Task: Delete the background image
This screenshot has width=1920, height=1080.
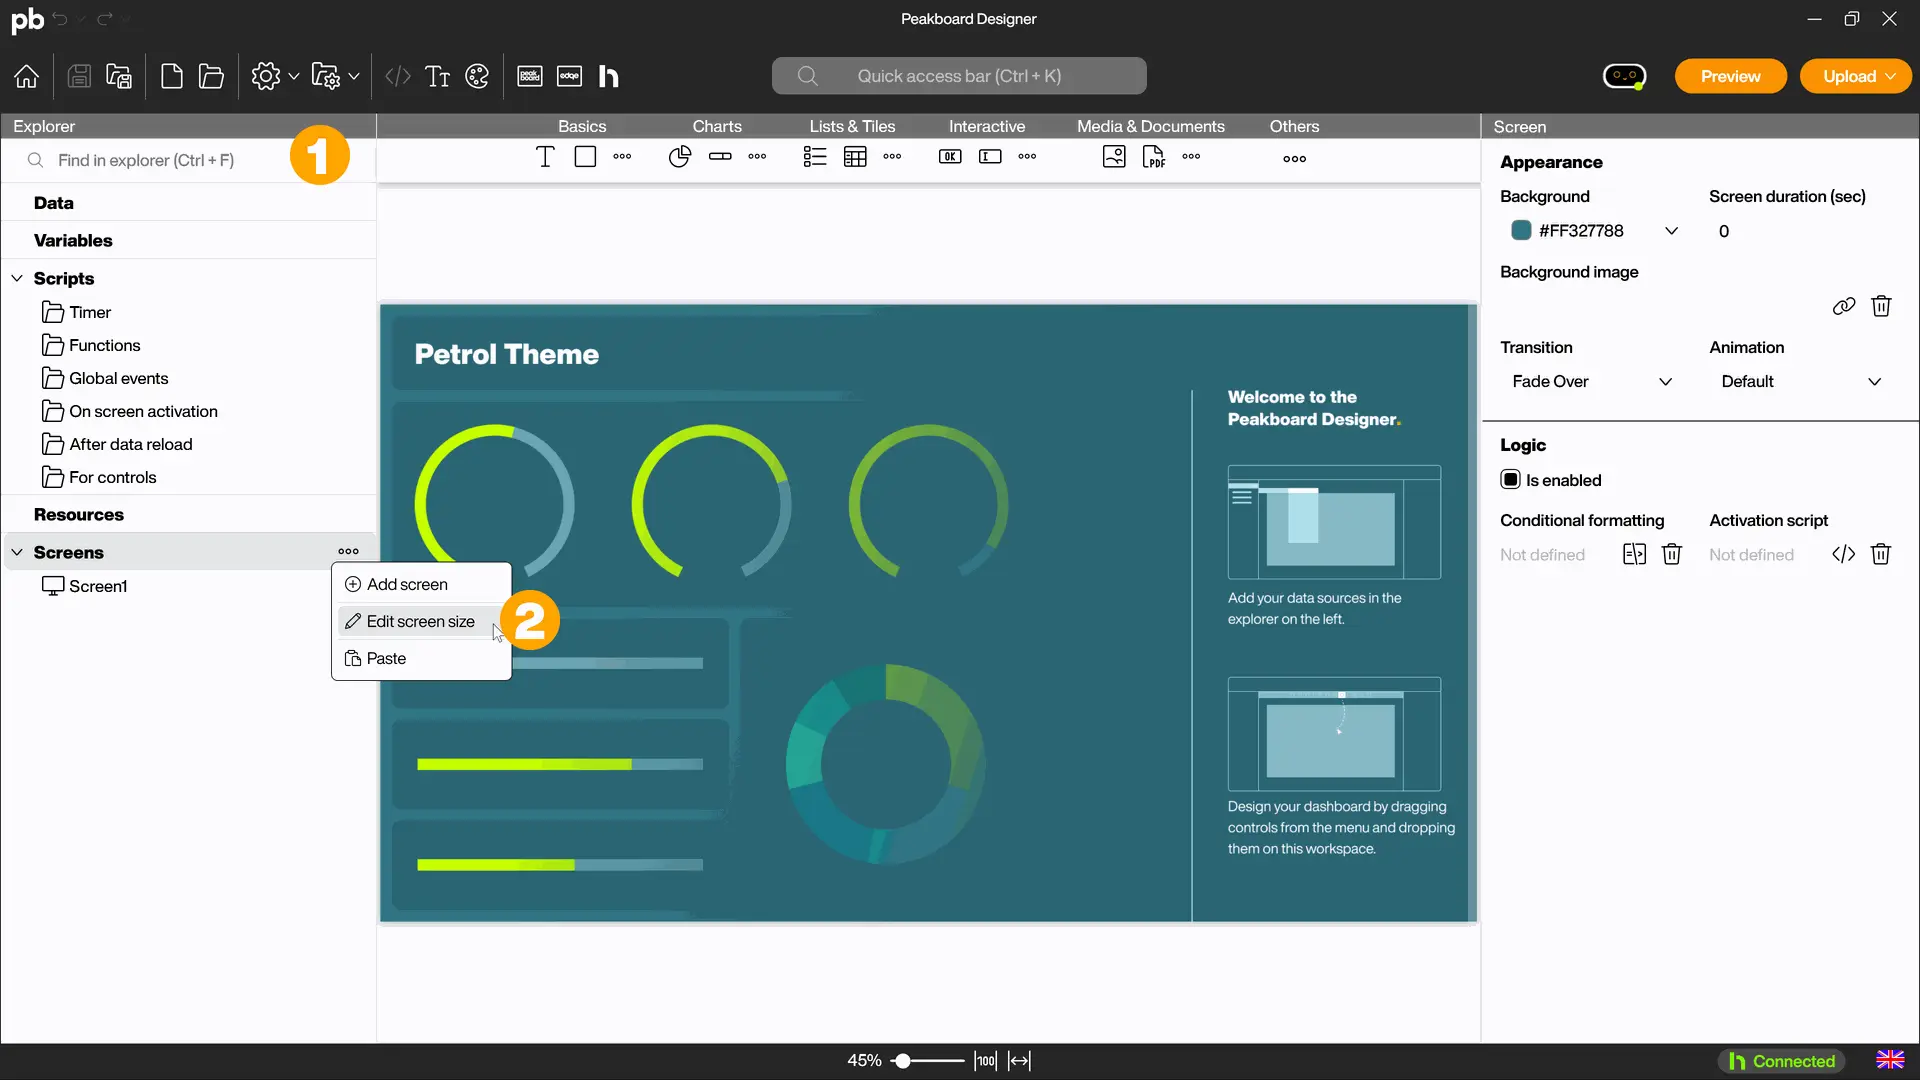Action: (1881, 306)
